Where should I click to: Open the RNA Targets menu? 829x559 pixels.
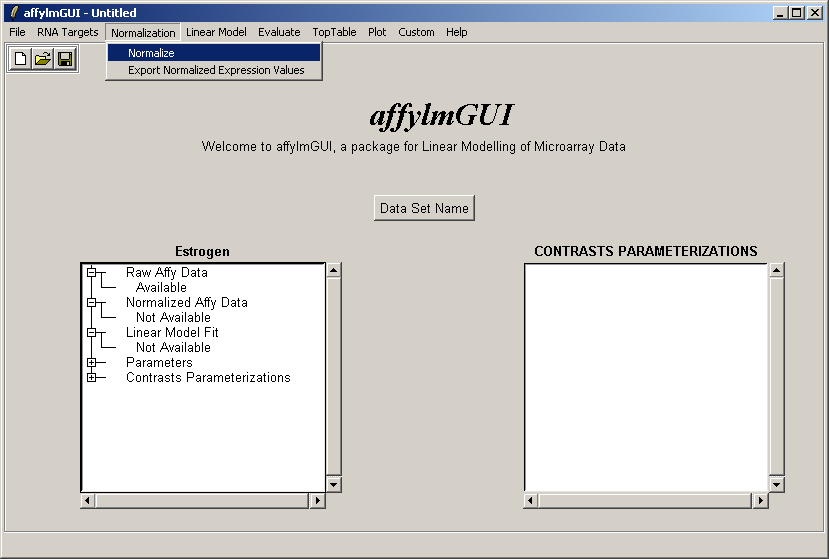coord(68,32)
